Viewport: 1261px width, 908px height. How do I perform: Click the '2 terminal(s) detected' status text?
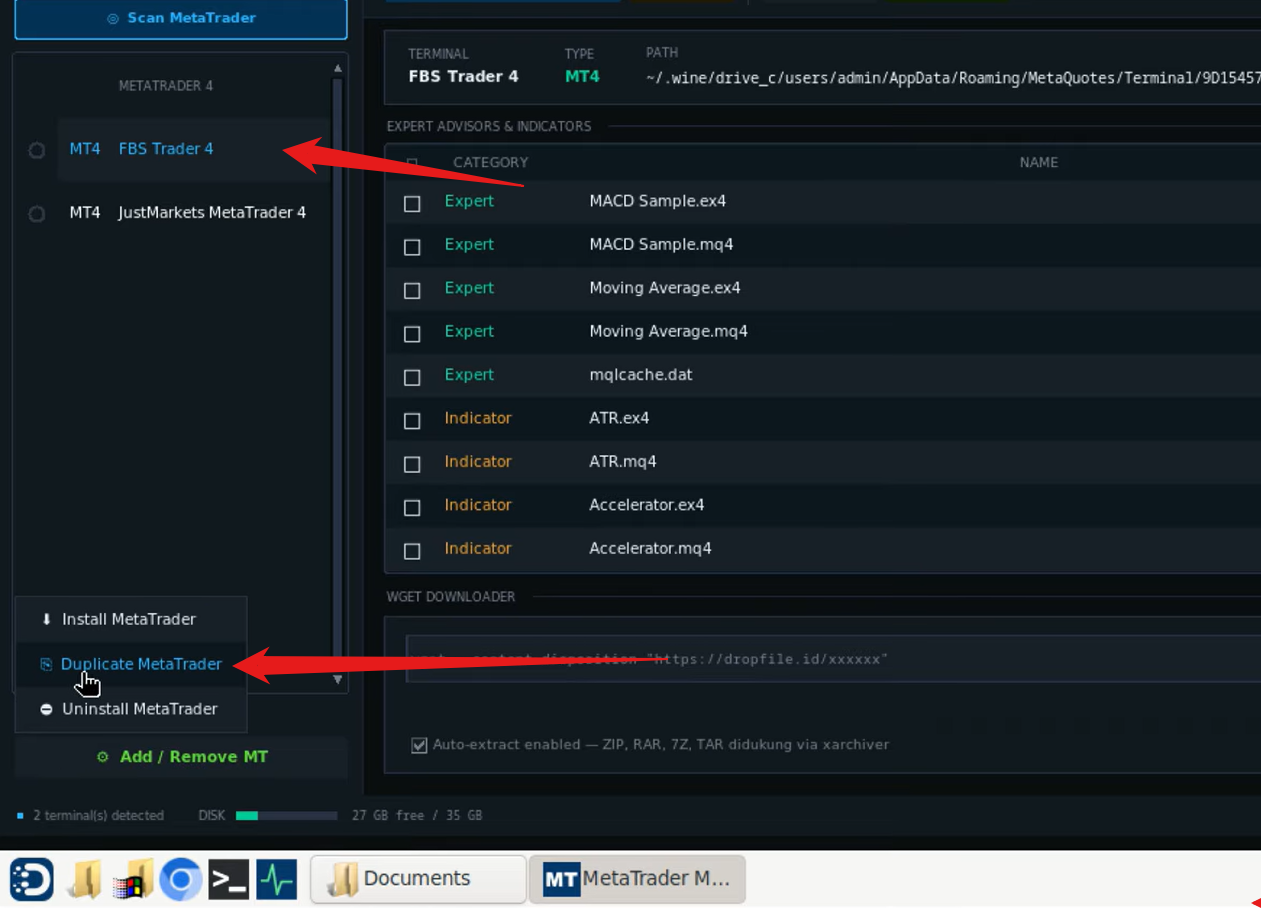(98, 816)
